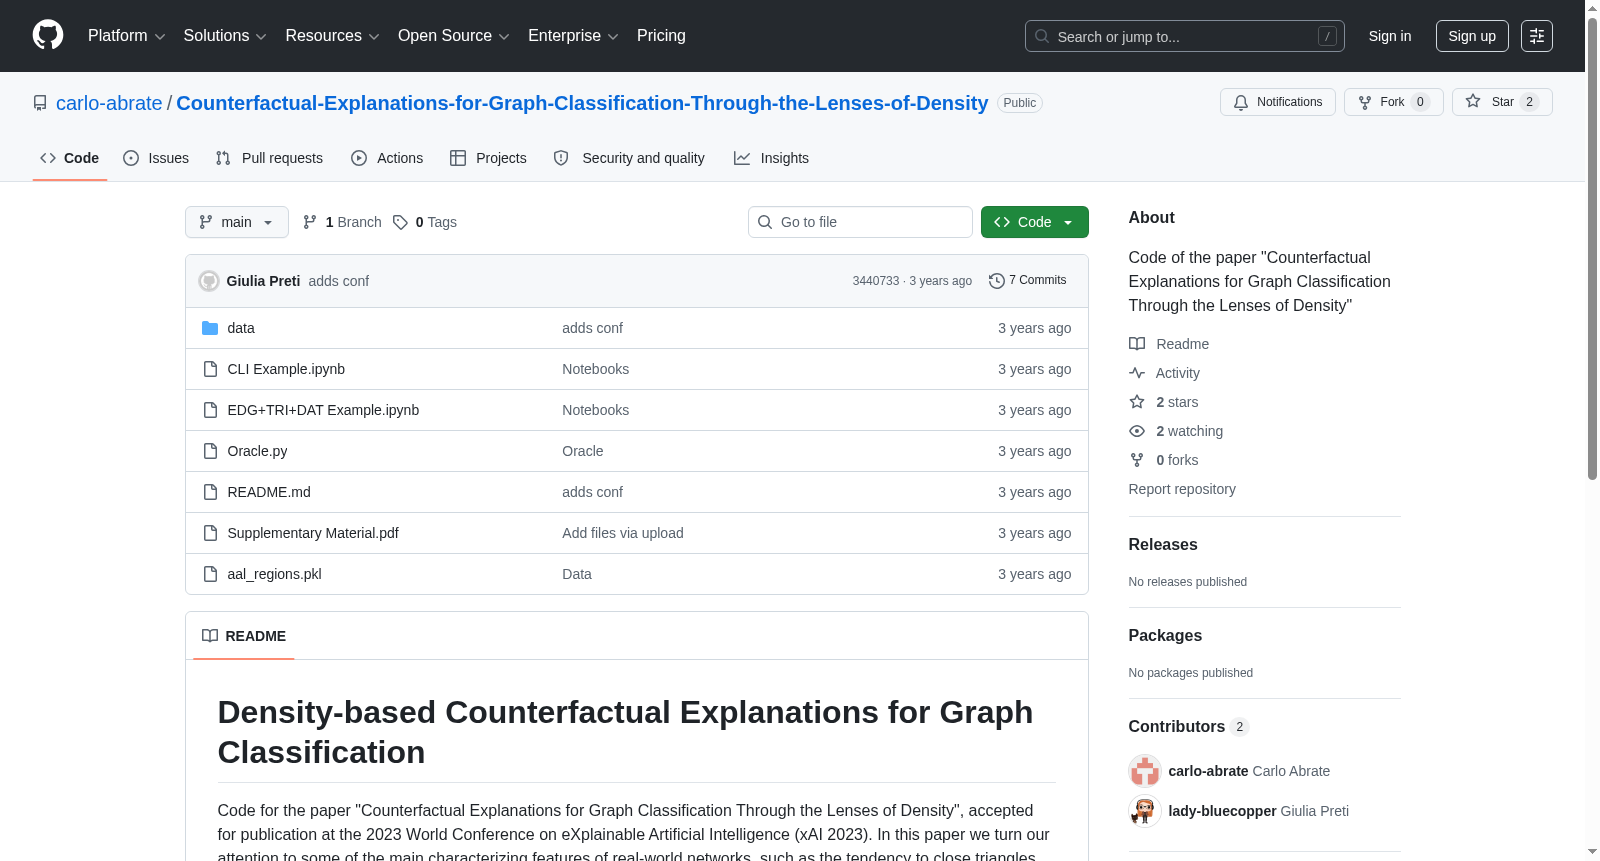Screen dimensions: 1600x861
Task: Focus the Go to file input
Action: 860,222
